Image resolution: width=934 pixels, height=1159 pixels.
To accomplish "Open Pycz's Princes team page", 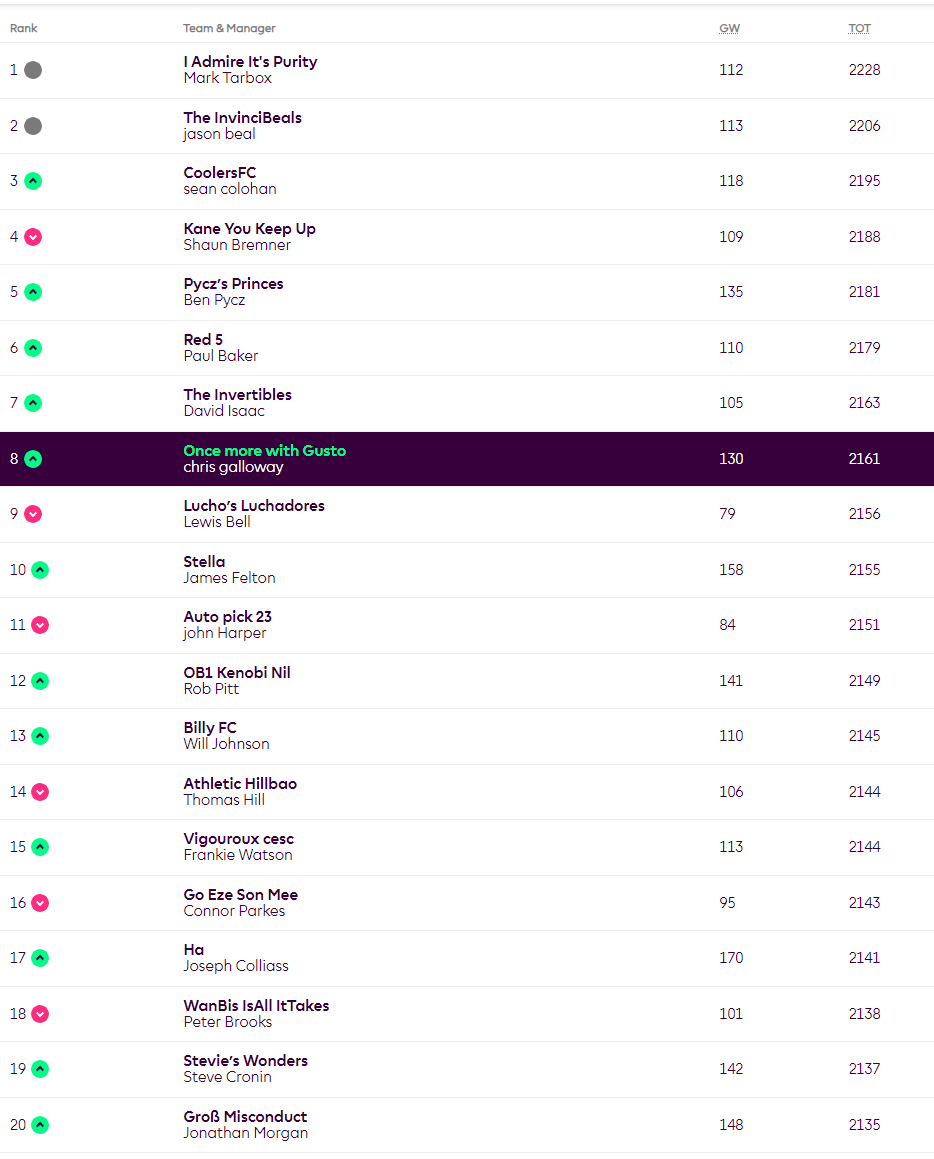I will pyautogui.click(x=233, y=284).
